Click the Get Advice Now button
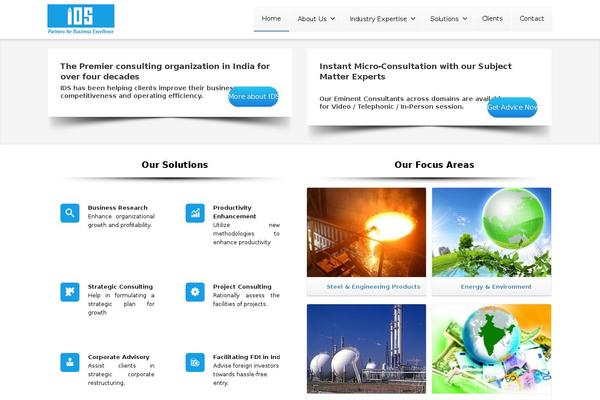 click(512, 107)
